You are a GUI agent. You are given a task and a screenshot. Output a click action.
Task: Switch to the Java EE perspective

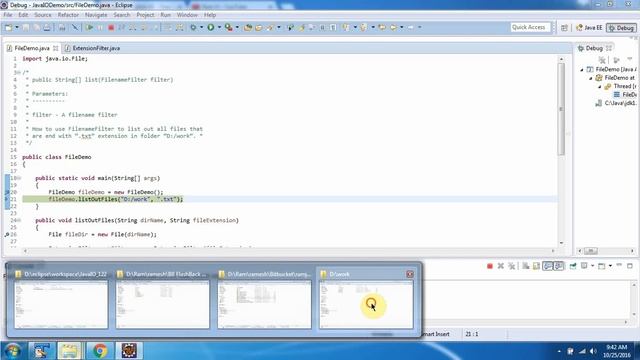pyautogui.click(x=589, y=28)
